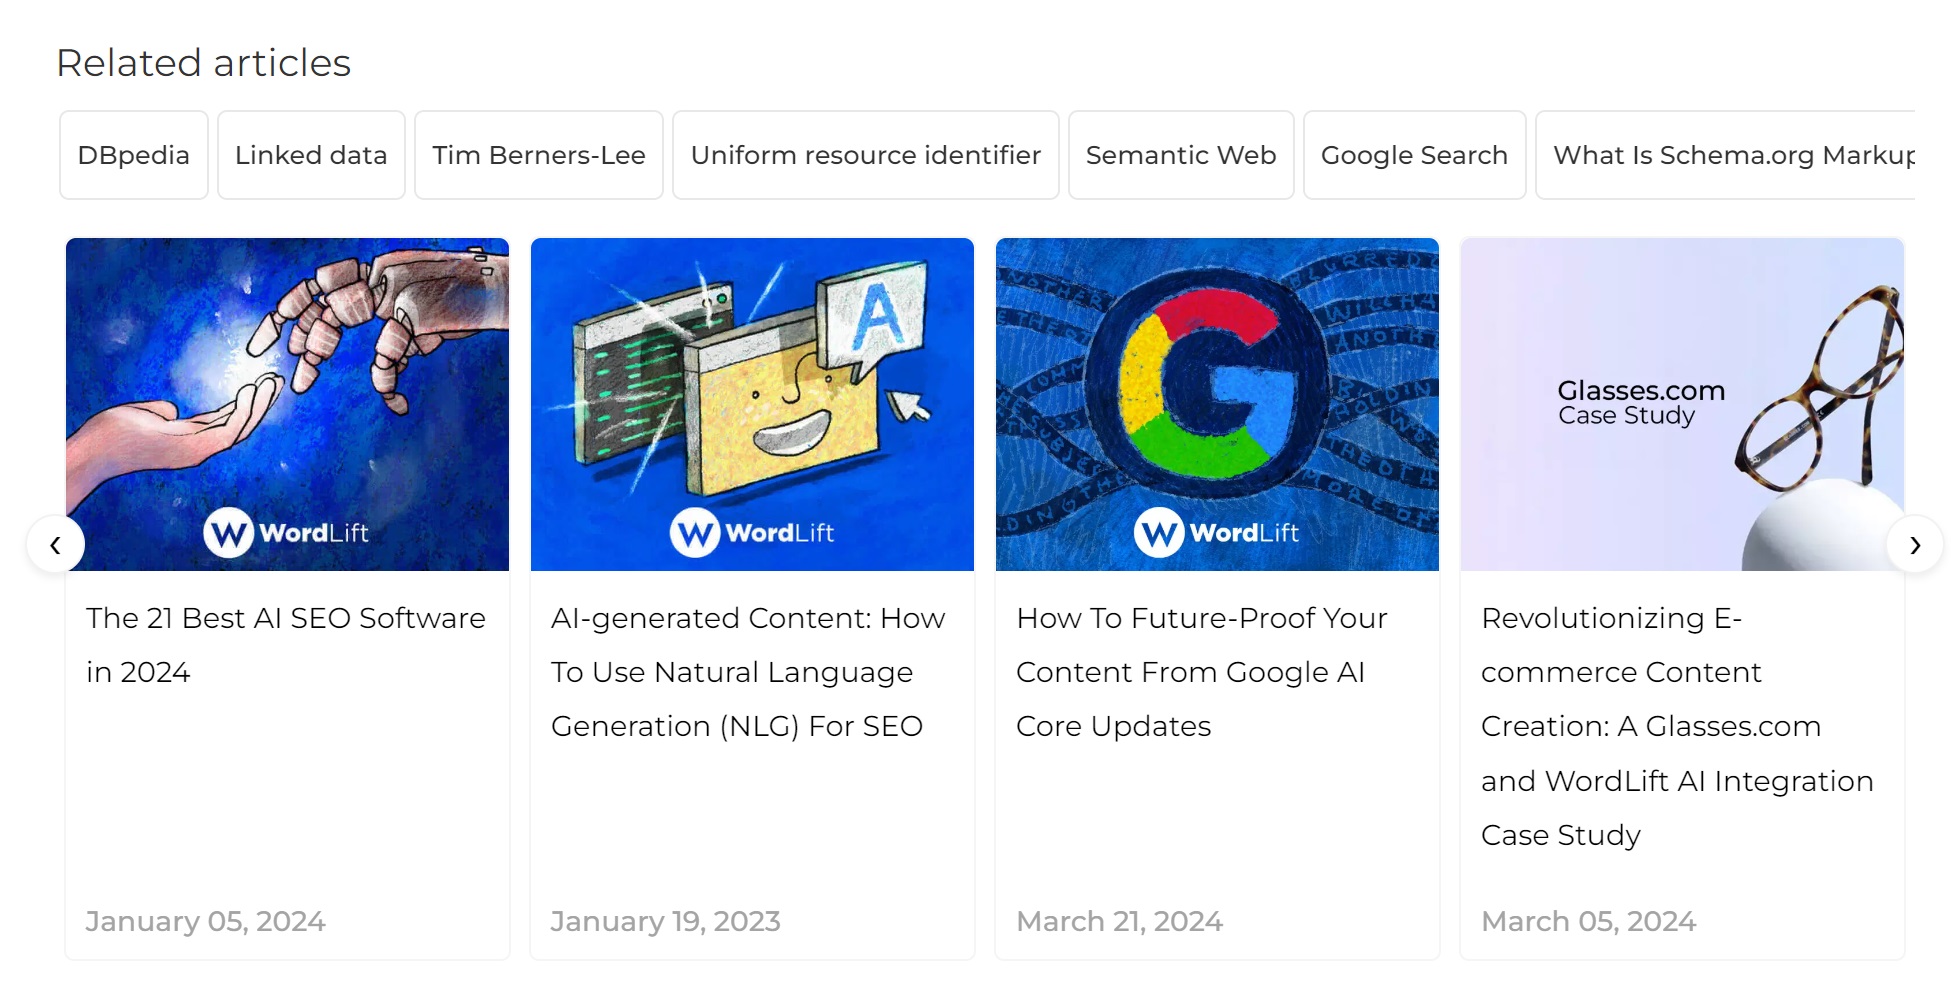The height and width of the screenshot is (988, 1951).
Task: Select the DBpedia topic tag
Action: pos(133,155)
